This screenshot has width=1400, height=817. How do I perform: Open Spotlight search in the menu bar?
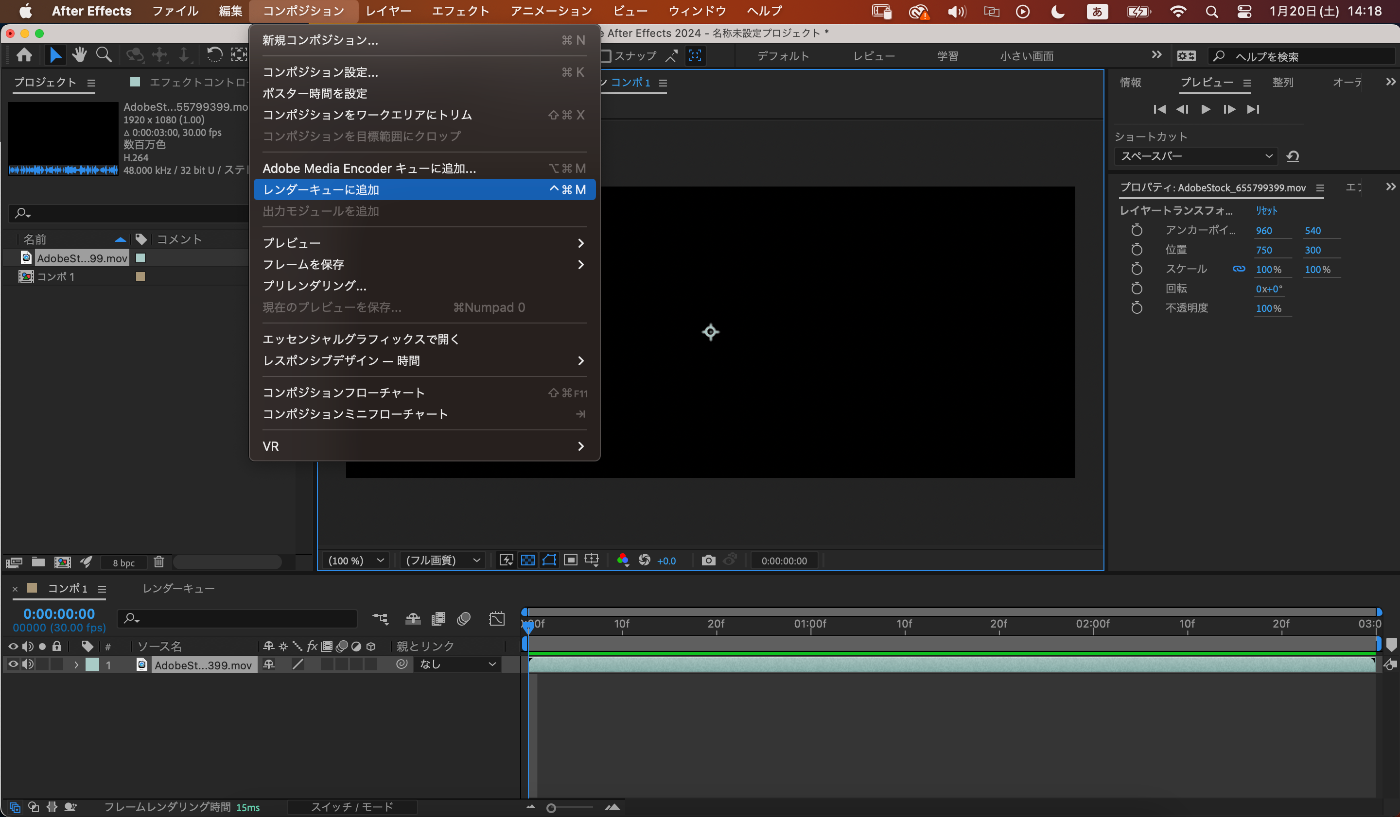point(1212,11)
